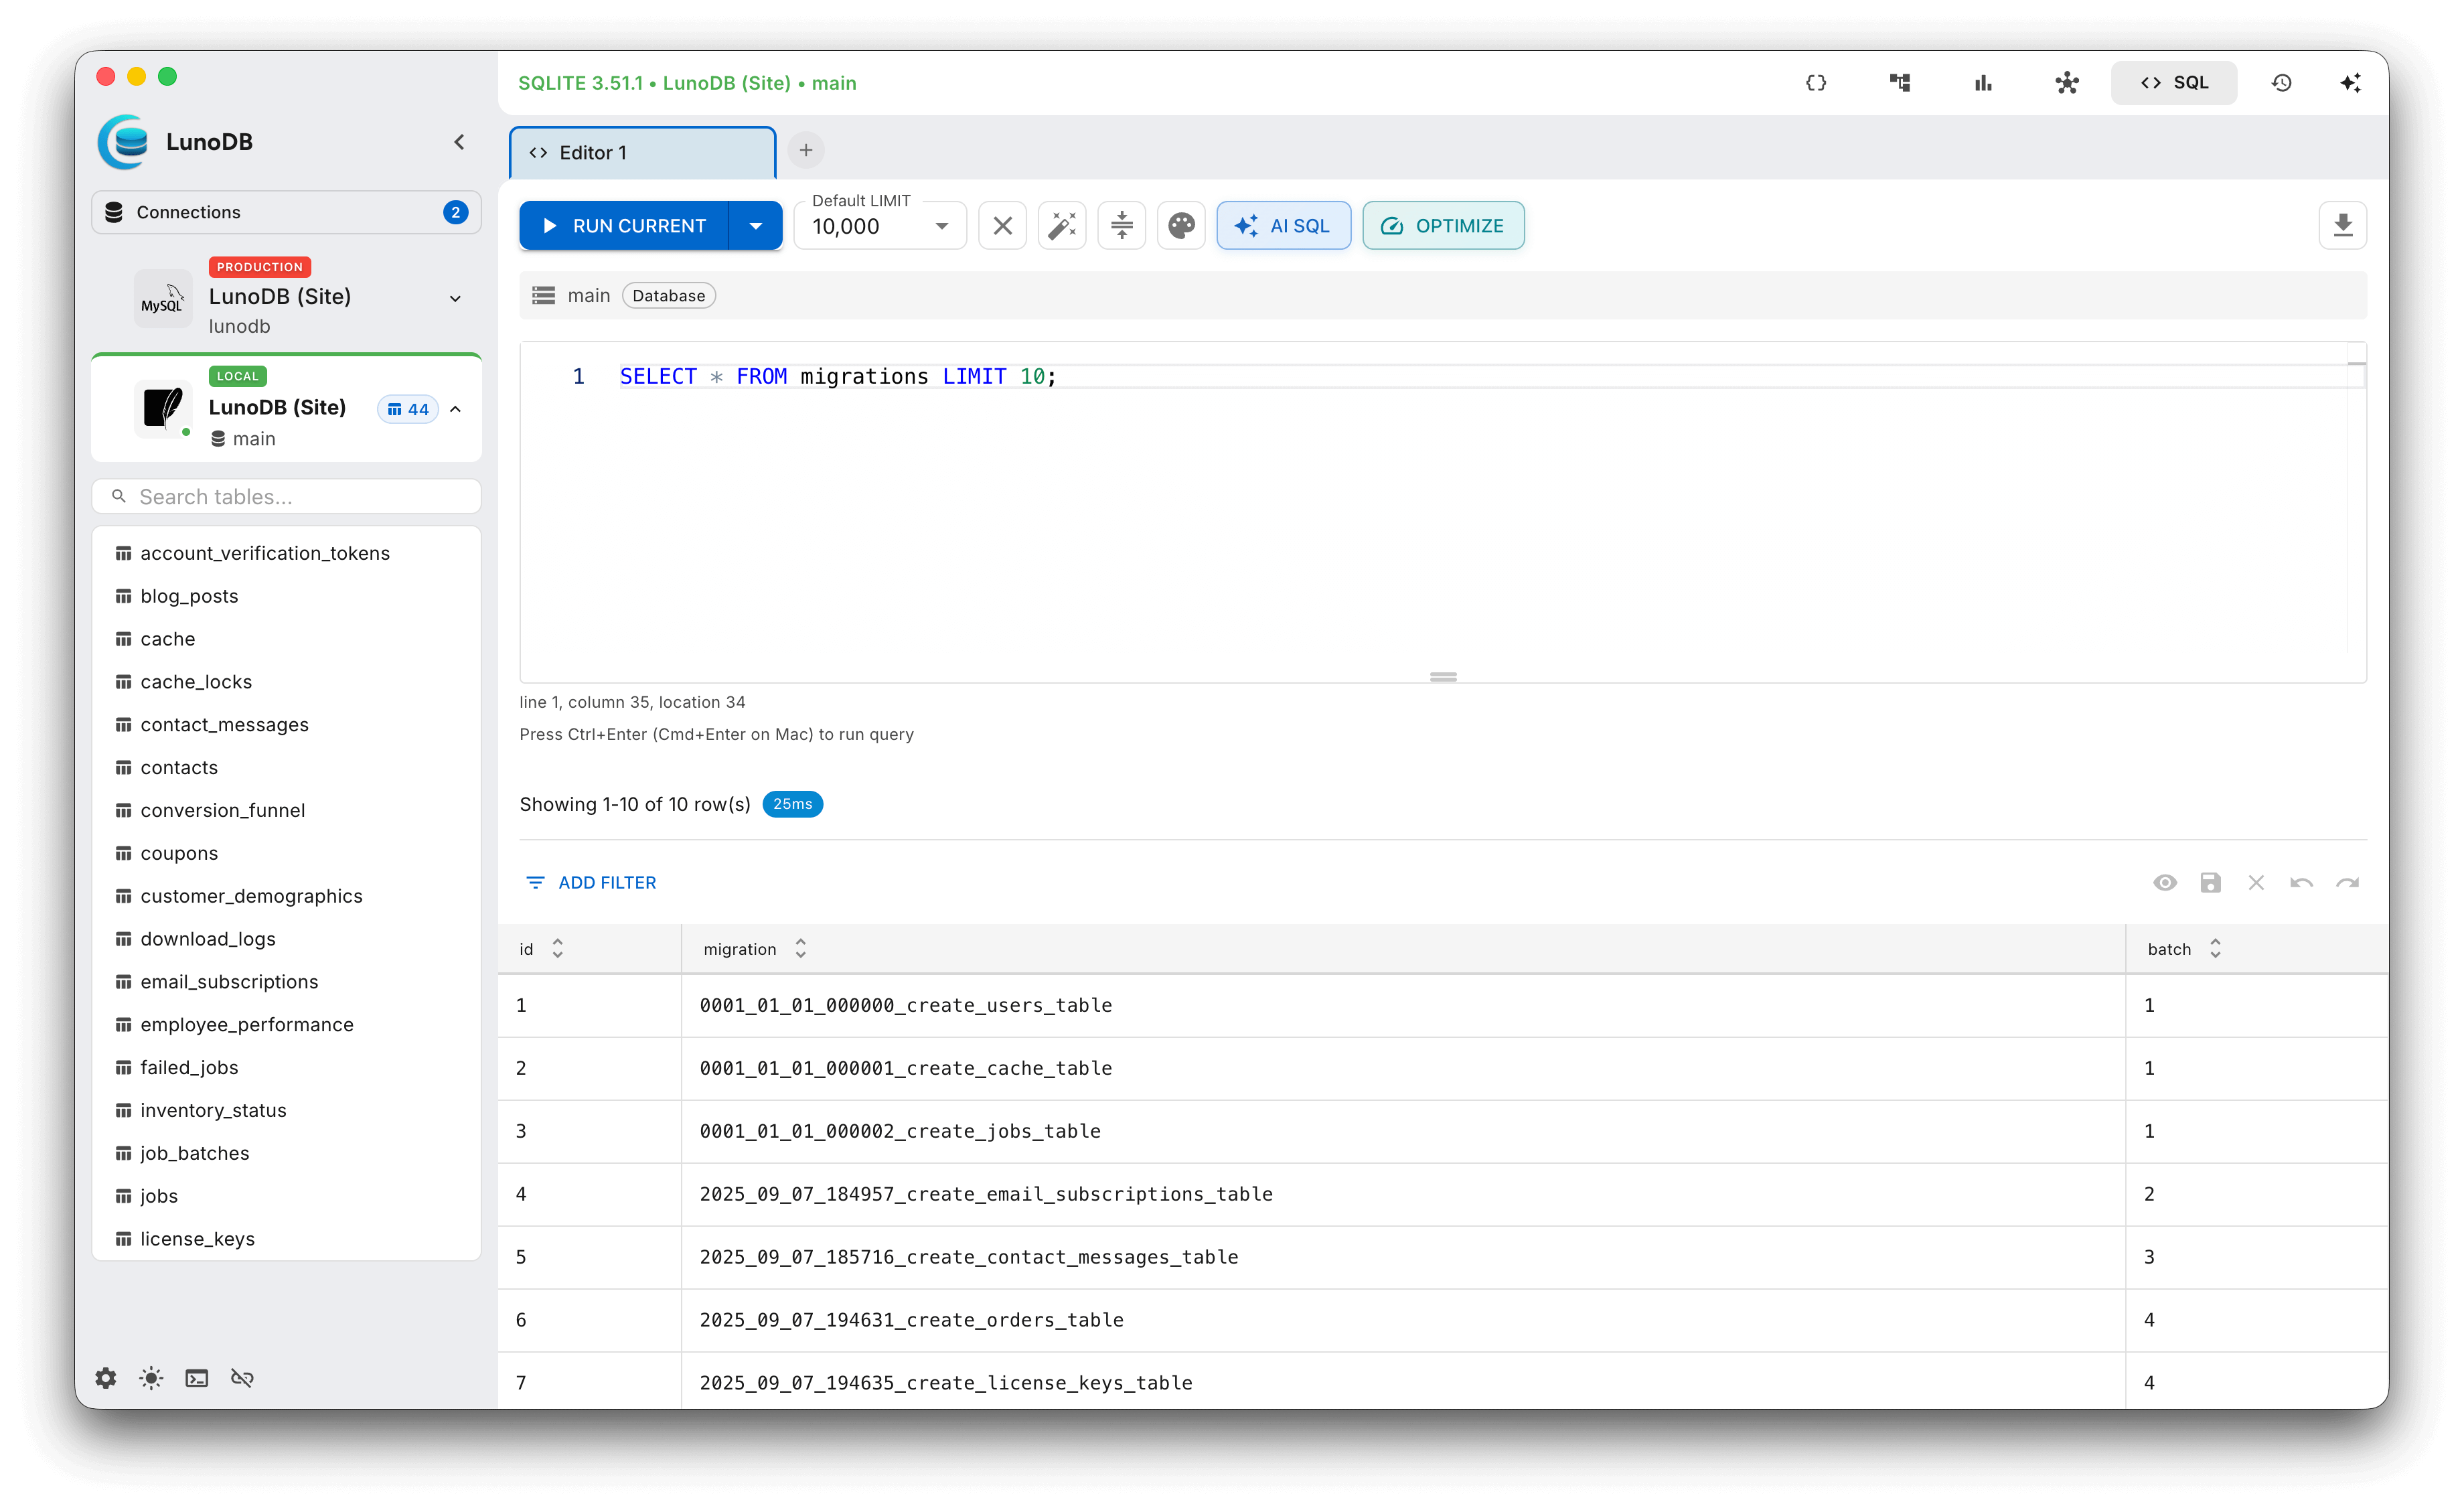
Task: Open the run options dropdown arrow
Action: click(756, 226)
